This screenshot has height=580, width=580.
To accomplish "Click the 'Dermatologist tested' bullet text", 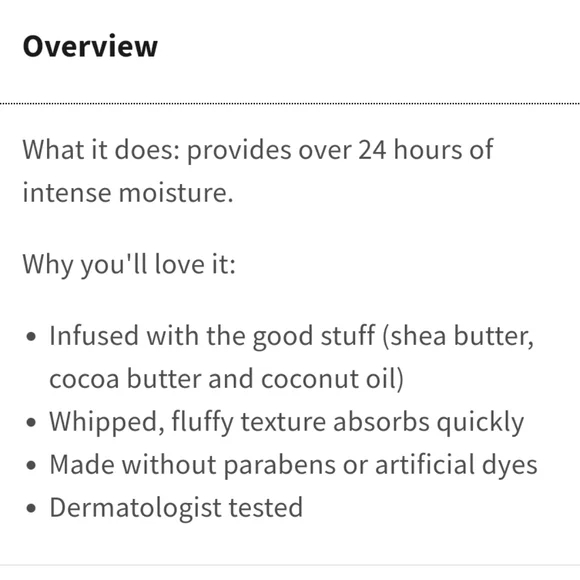I will click(x=176, y=508).
